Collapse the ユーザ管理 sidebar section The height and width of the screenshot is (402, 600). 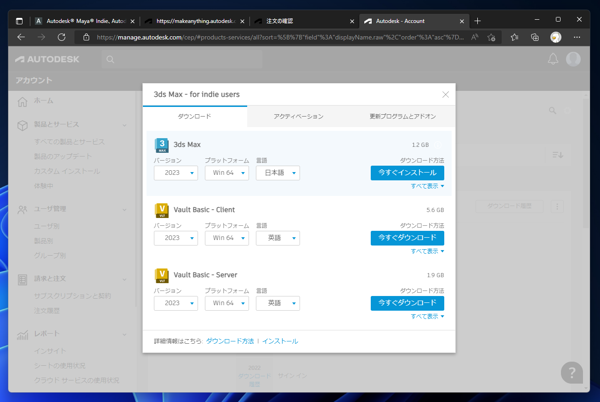124,210
